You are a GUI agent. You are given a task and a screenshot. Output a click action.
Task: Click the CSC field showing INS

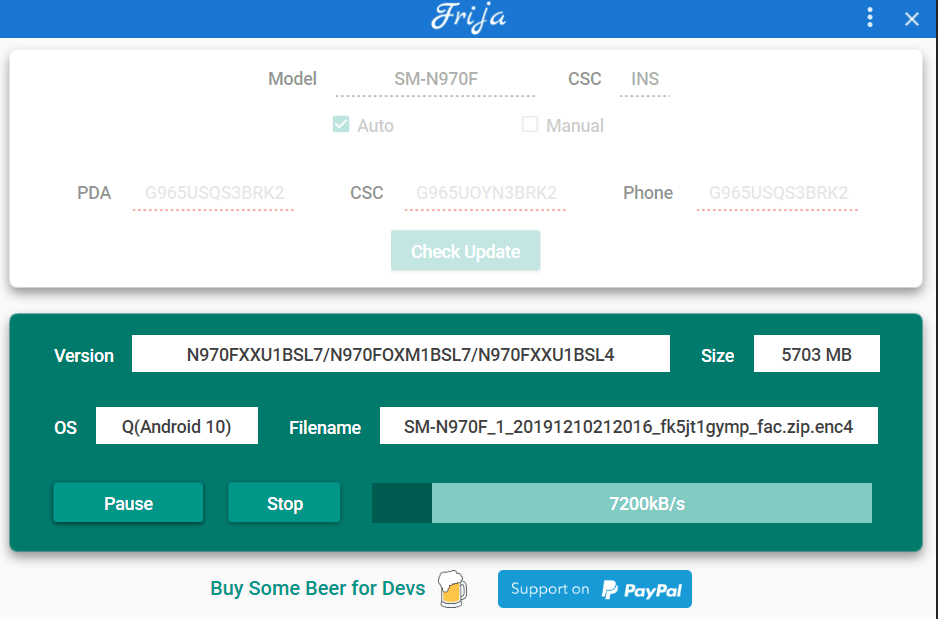[644, 79]
